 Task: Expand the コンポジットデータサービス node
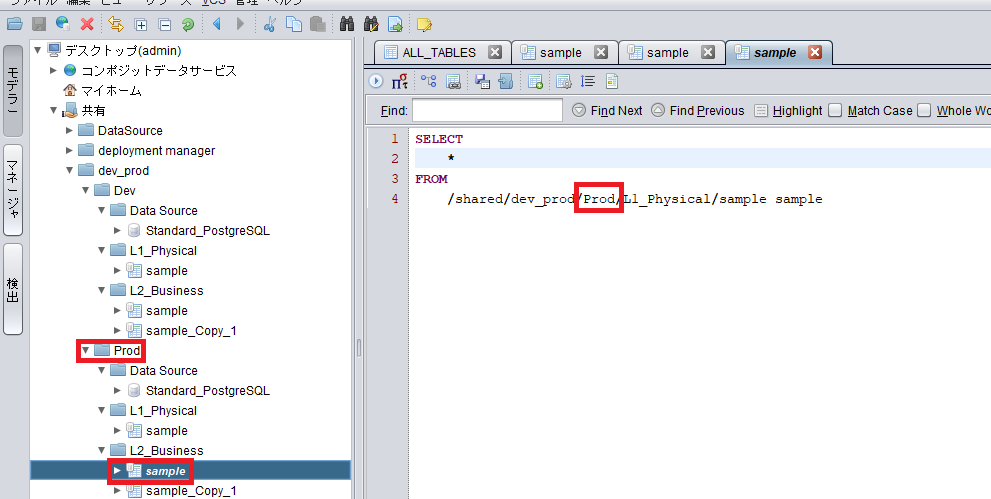(x=54, y=70)
